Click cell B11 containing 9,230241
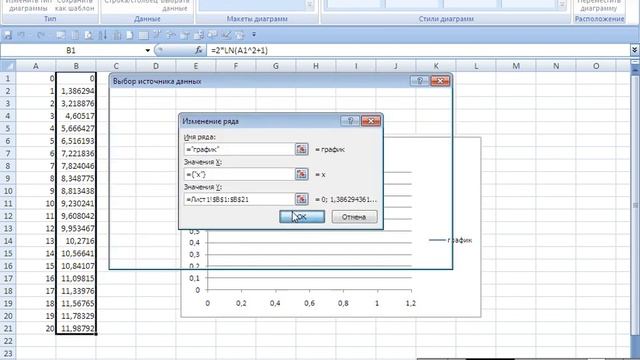640x360 pixels. (76, 203)
